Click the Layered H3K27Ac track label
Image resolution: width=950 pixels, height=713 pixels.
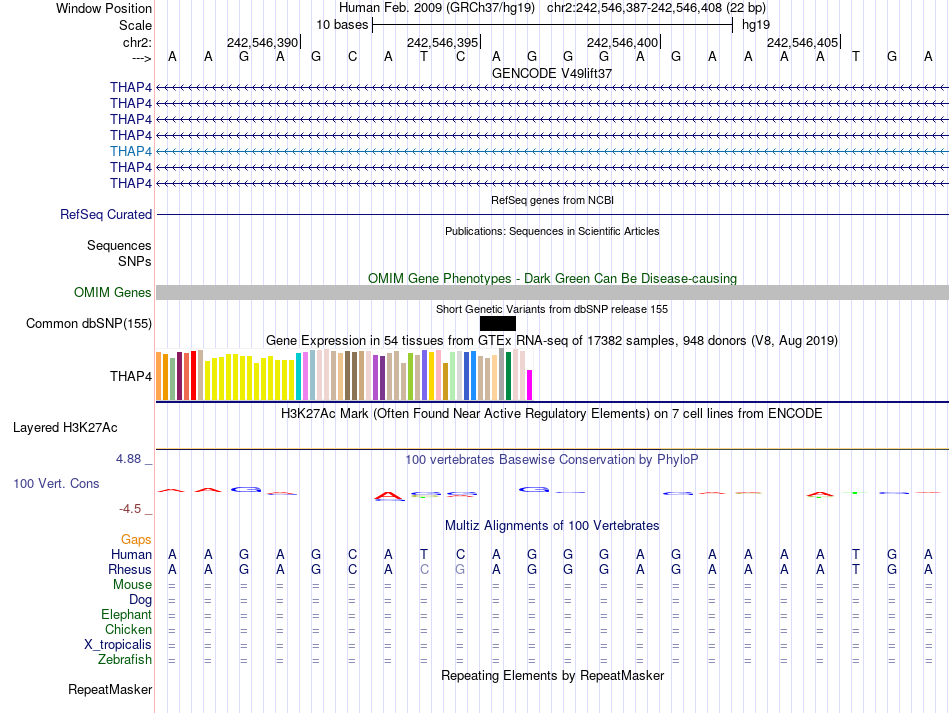pos(65,427)
